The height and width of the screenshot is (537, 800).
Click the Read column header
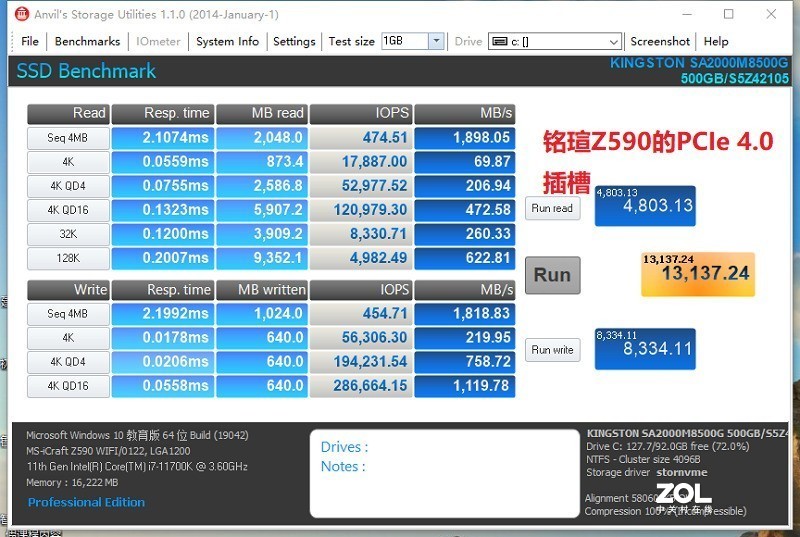[68, 114]
